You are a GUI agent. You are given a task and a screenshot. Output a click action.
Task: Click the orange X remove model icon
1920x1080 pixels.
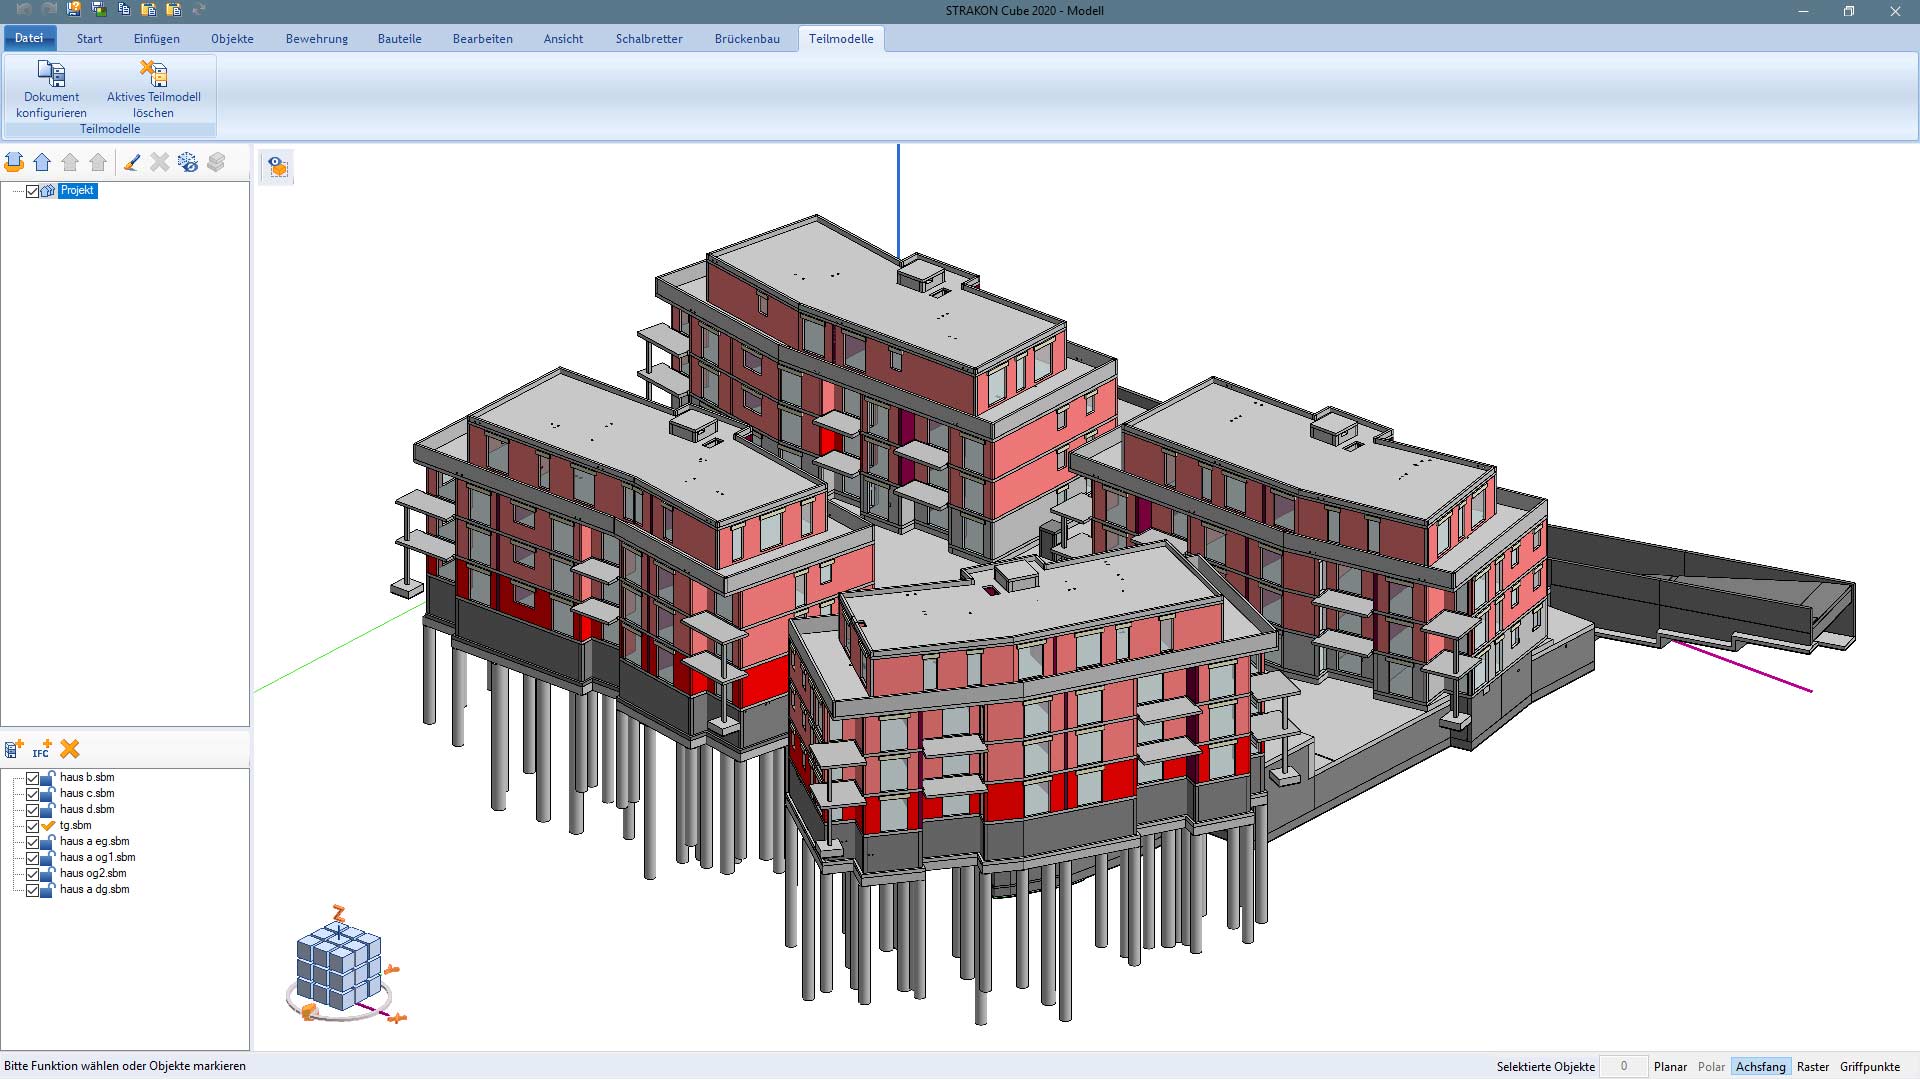point(70,749)
